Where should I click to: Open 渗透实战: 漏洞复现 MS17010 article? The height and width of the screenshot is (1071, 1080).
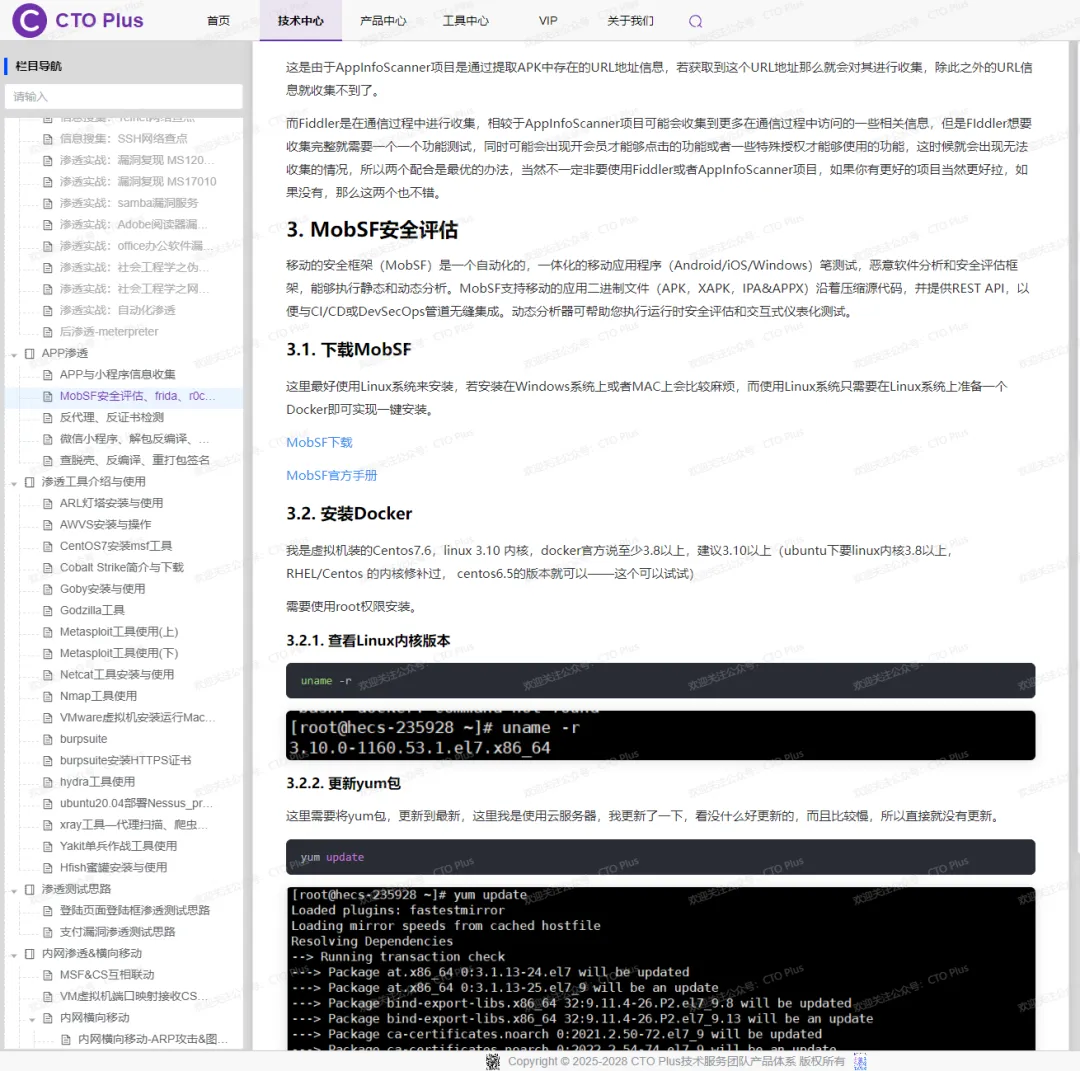[x=138, y=181]
